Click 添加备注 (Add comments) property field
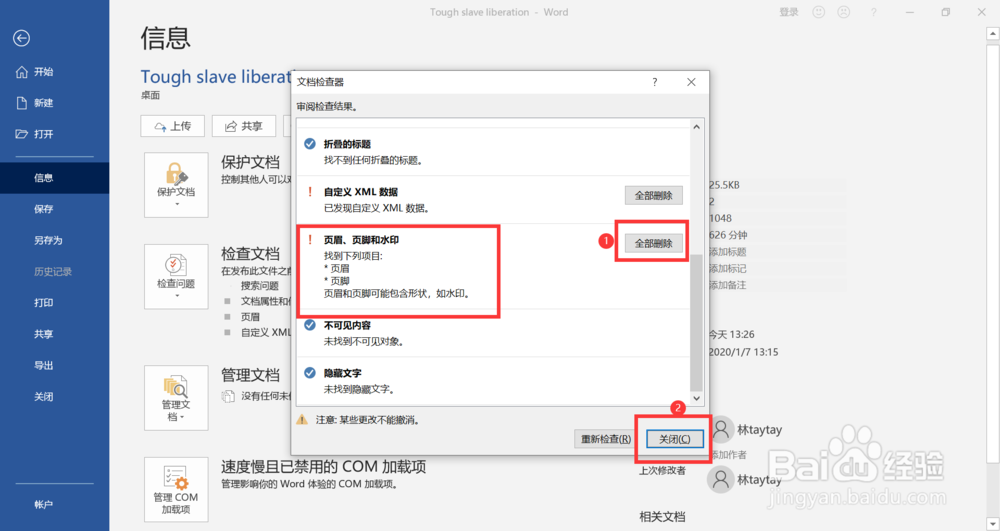1000x531 pixels. coord(728,285)
